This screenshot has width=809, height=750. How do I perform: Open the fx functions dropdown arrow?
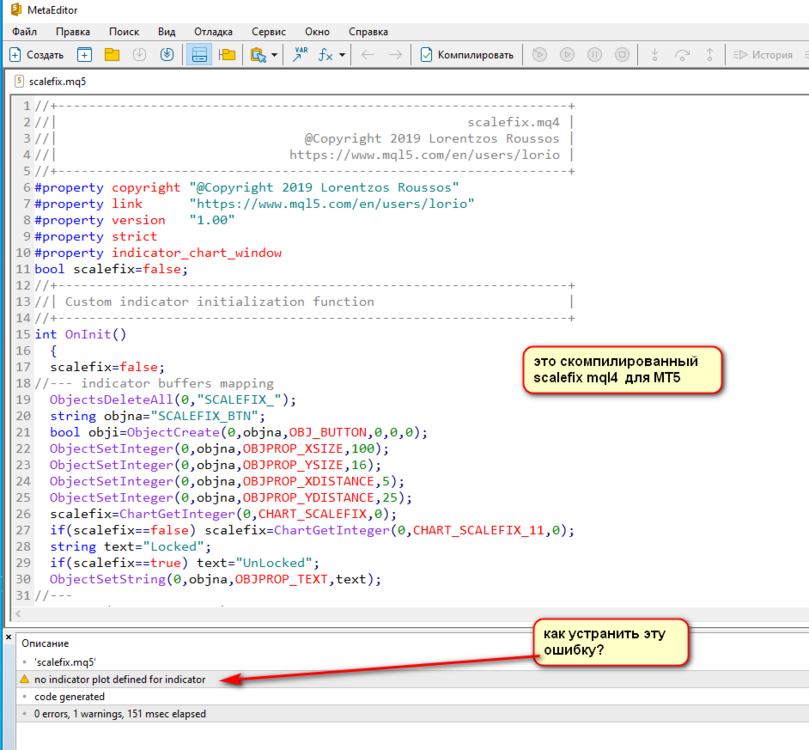pyautogui.click(x=342, y=55)
